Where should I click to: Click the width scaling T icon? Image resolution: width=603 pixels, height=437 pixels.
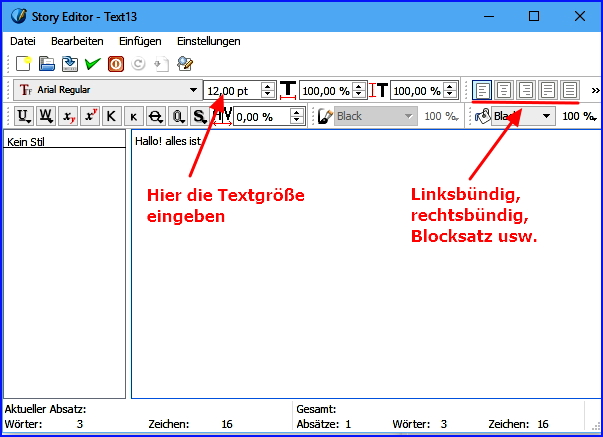coord(288,91)
